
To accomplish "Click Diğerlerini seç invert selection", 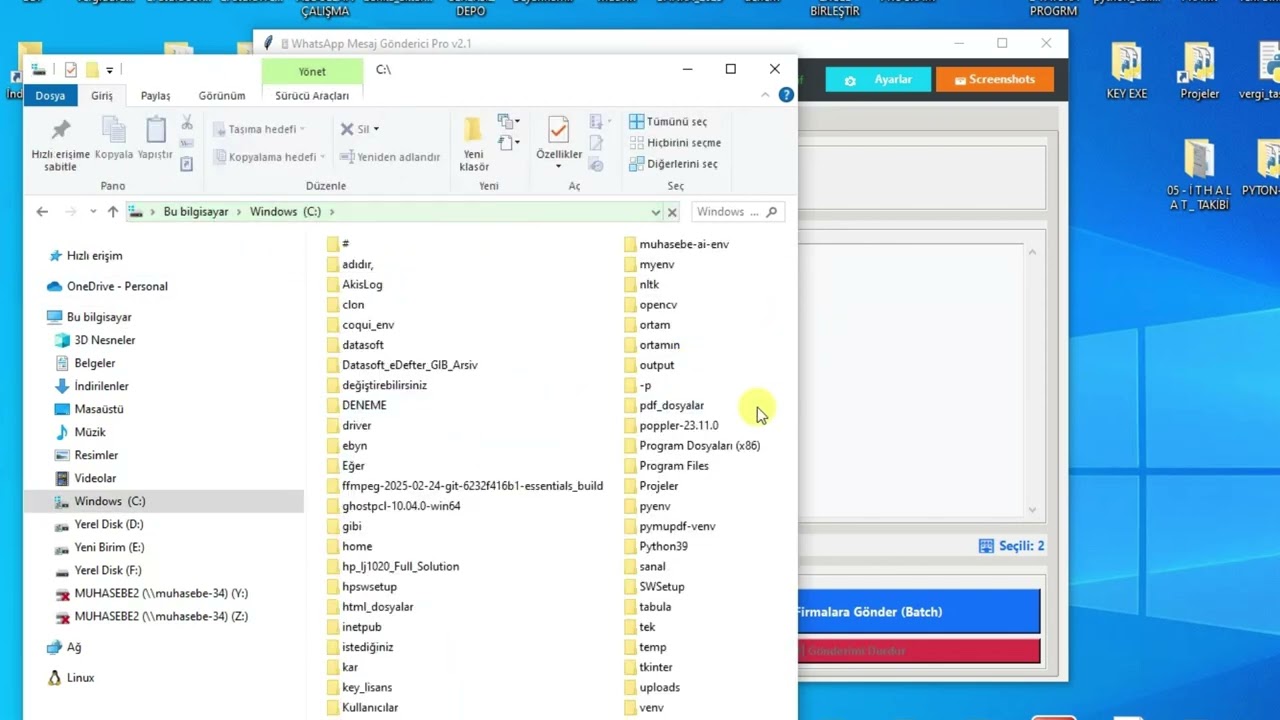I will click(673, 164).
